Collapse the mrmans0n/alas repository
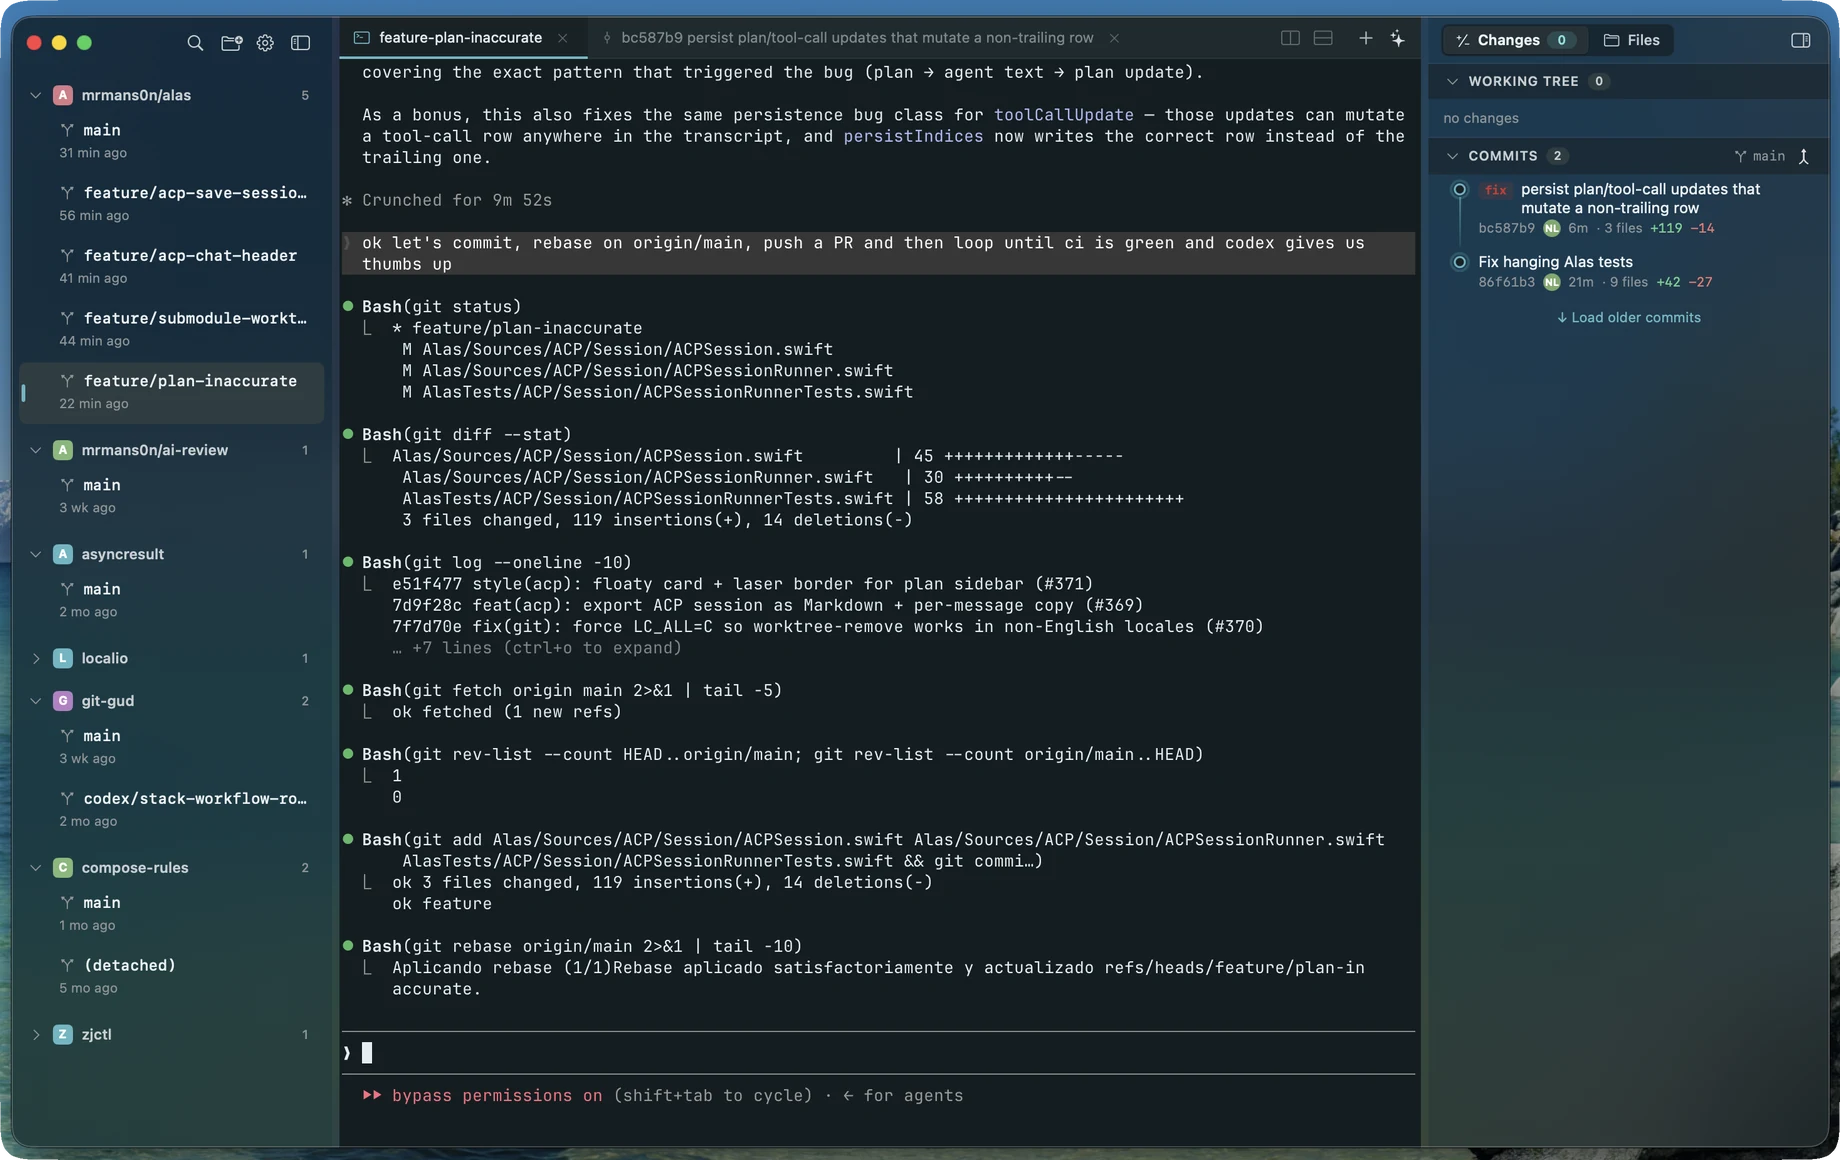 tap(36, 95)
